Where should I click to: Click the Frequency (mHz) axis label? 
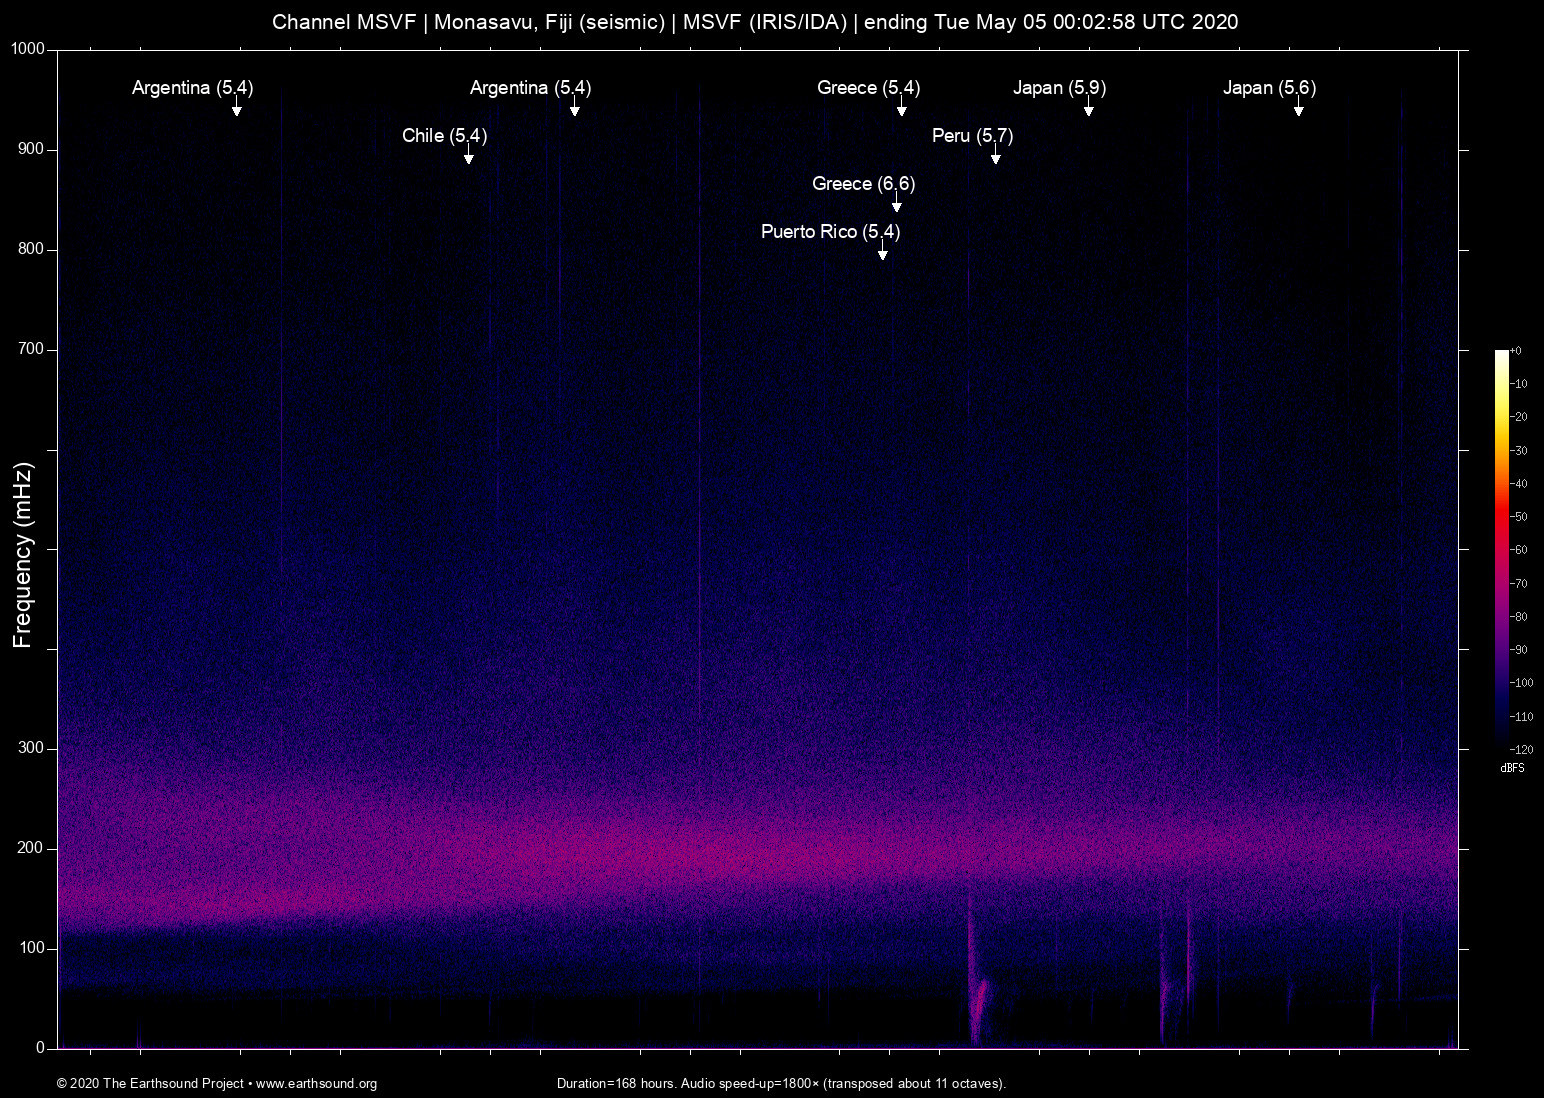tap(23, 555)
